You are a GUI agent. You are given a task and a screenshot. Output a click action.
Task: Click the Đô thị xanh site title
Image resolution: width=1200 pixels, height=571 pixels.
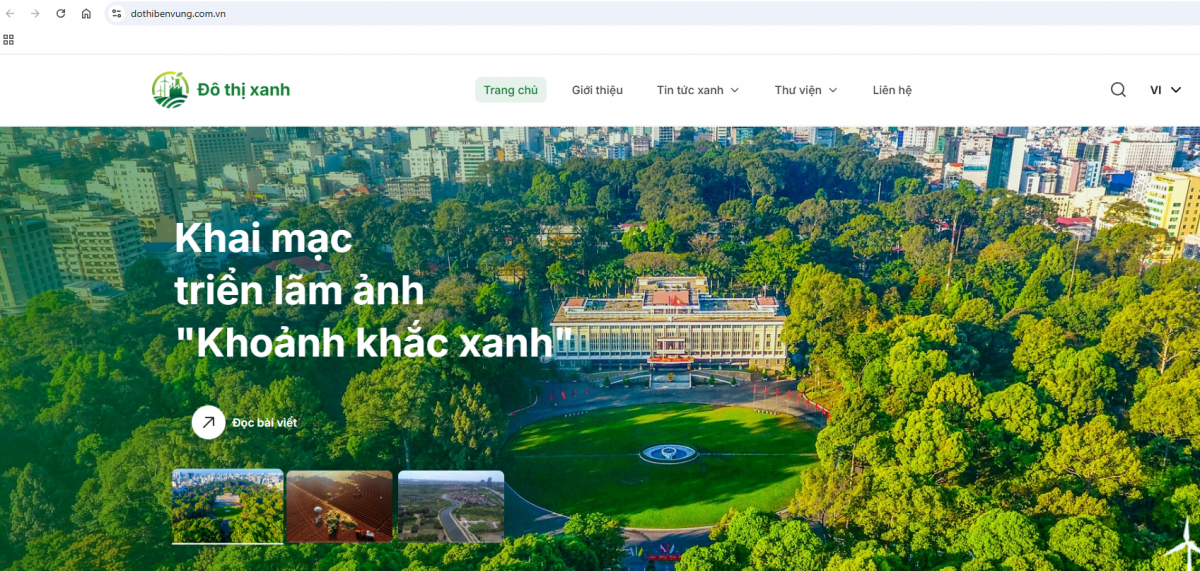[x=243, y=90]
